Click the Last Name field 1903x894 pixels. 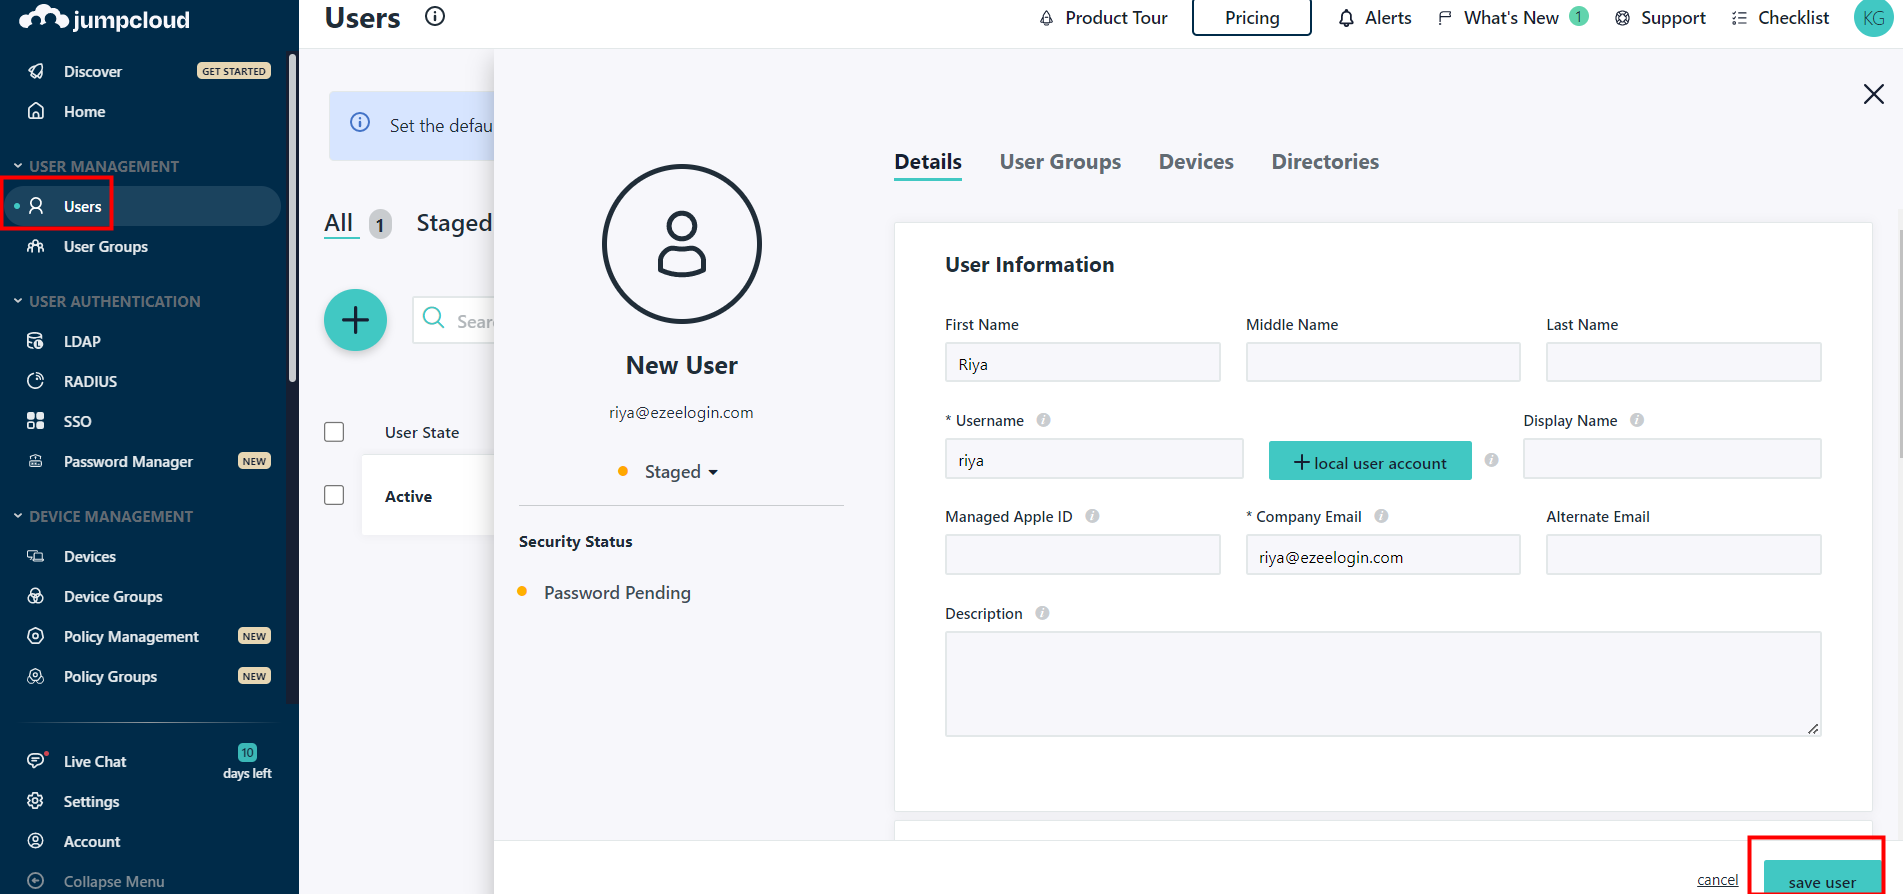1684,362
